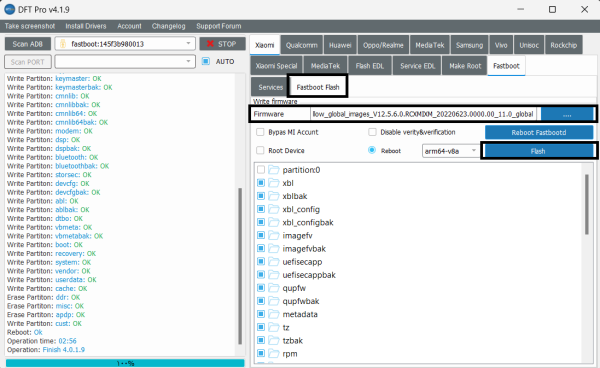
Task: Select the xbl_config partition row
Action: pyautogui.click(x=301, y=209)
